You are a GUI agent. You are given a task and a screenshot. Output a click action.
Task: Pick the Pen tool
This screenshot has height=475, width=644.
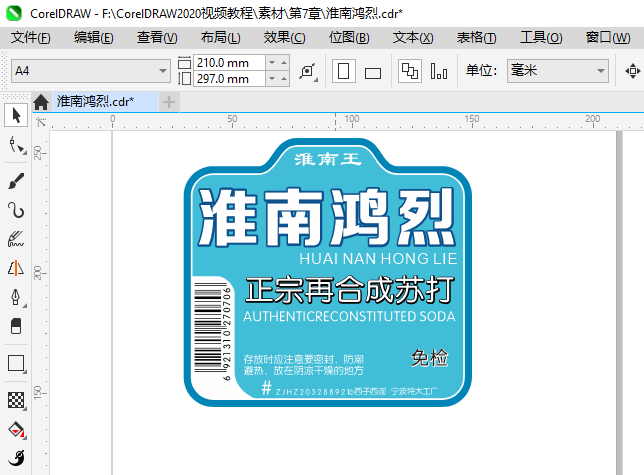[x=16, y=297]
